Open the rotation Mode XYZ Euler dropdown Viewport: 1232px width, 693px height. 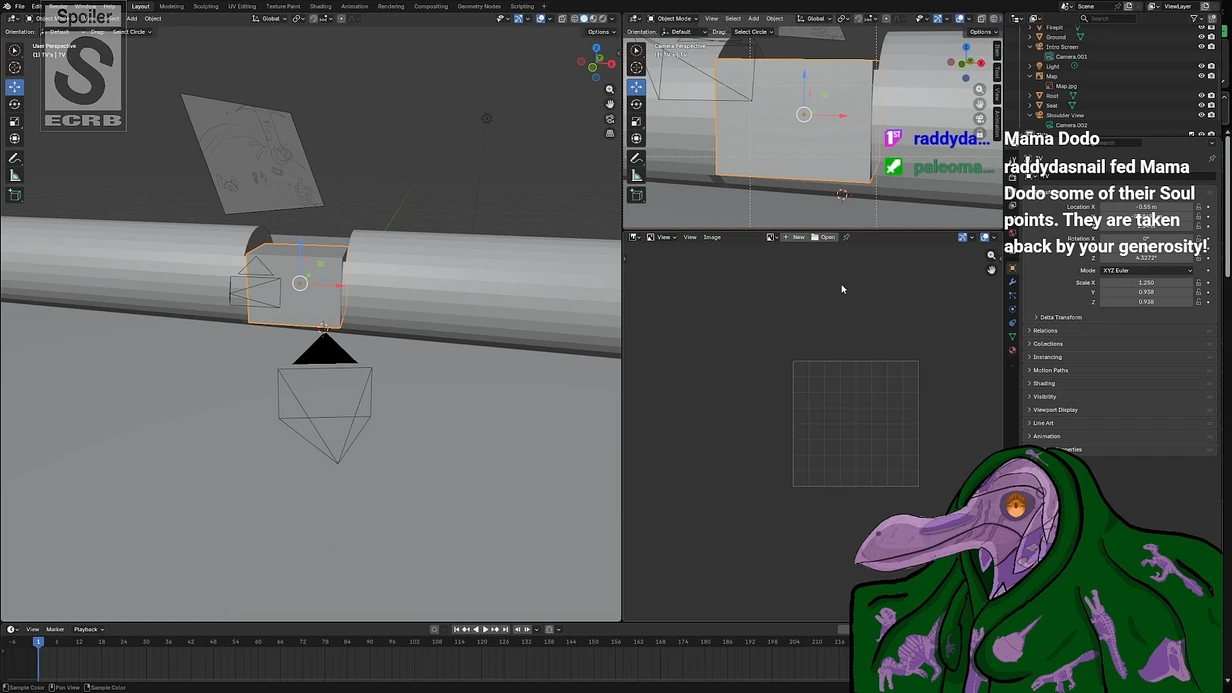1147,270
